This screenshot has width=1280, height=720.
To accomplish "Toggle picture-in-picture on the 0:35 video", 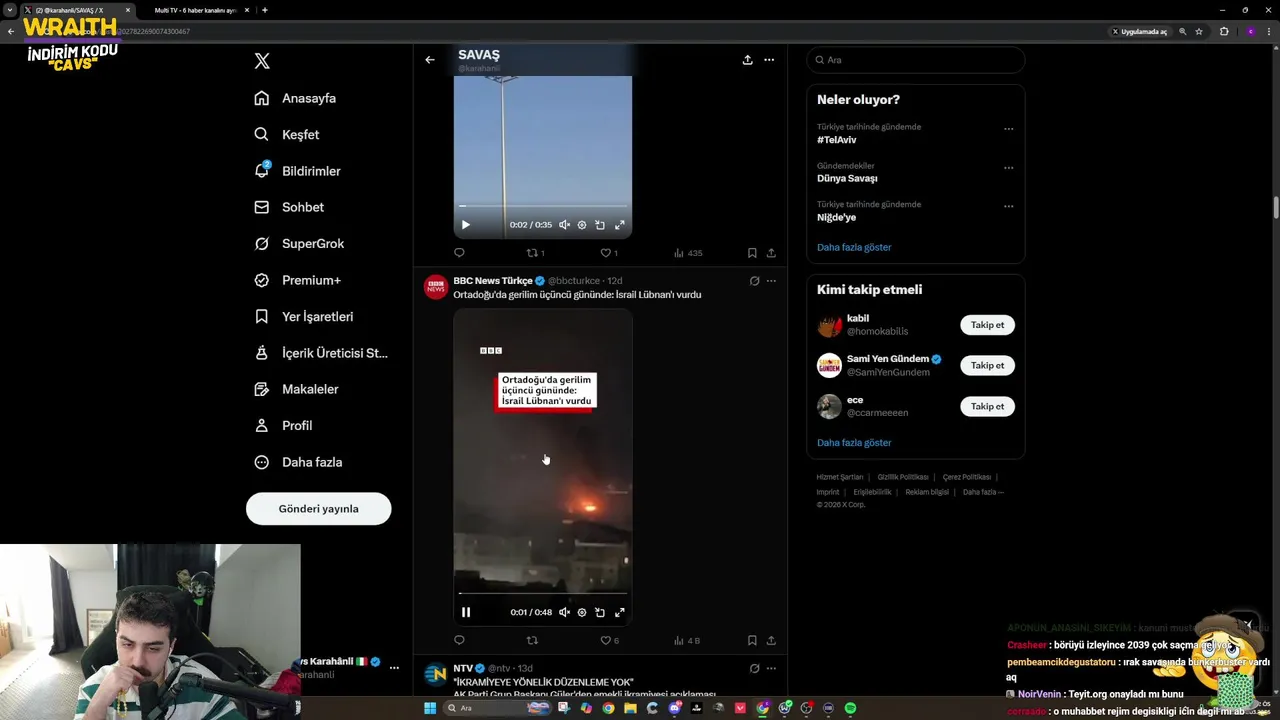I will tap(600, 225).
